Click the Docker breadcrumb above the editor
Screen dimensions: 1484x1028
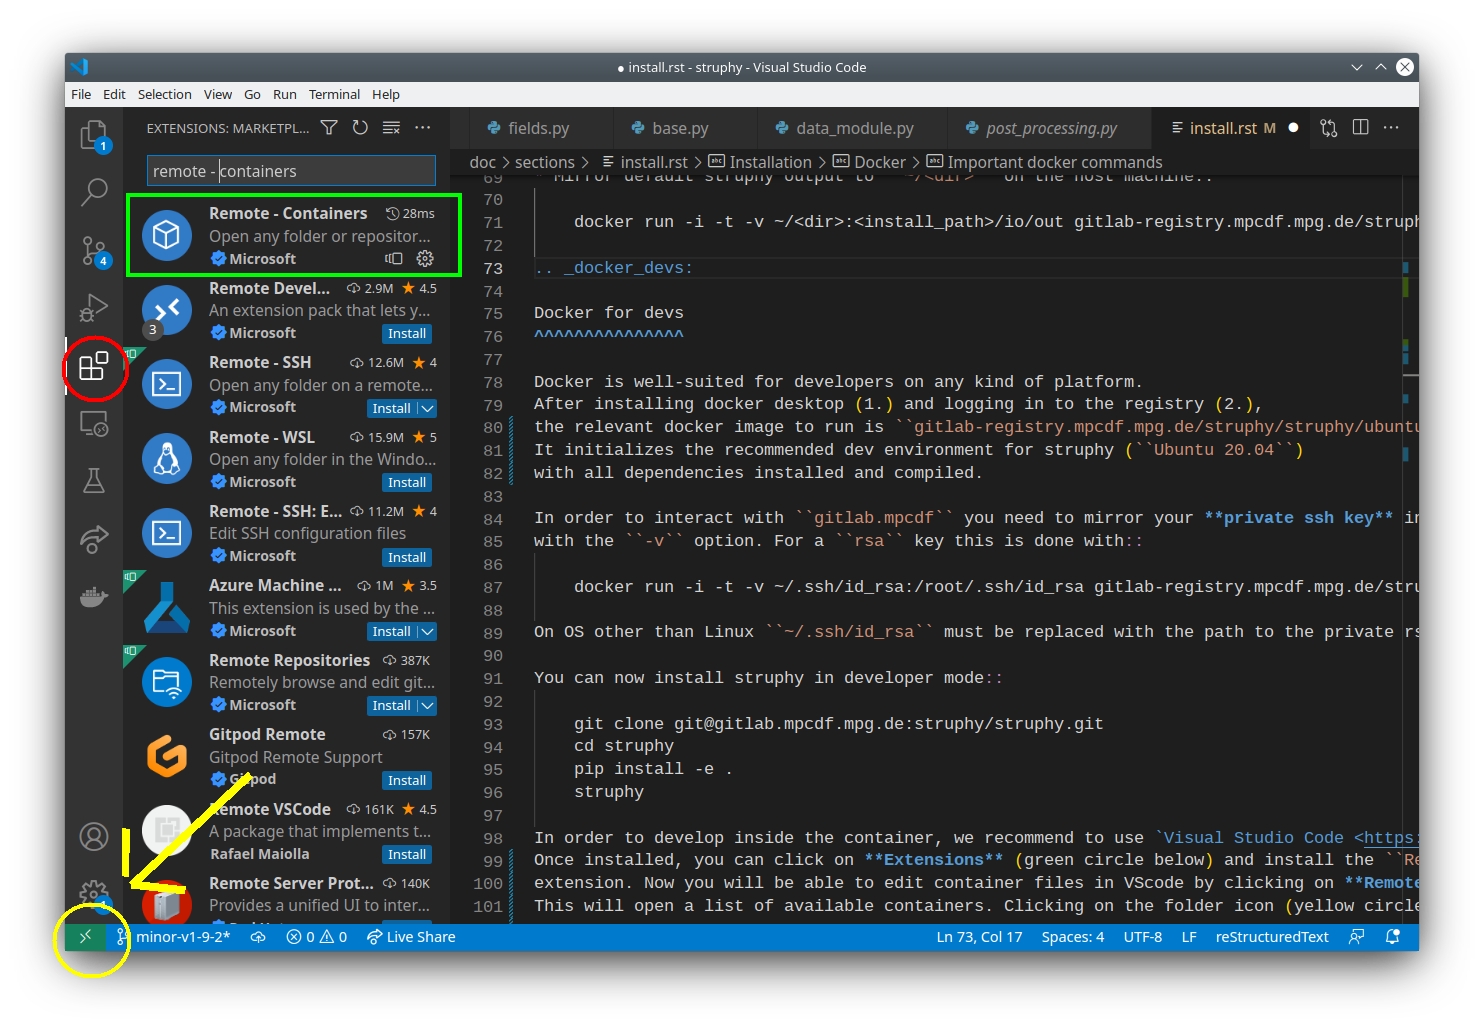pyautogui.click(x=879, y=161)
